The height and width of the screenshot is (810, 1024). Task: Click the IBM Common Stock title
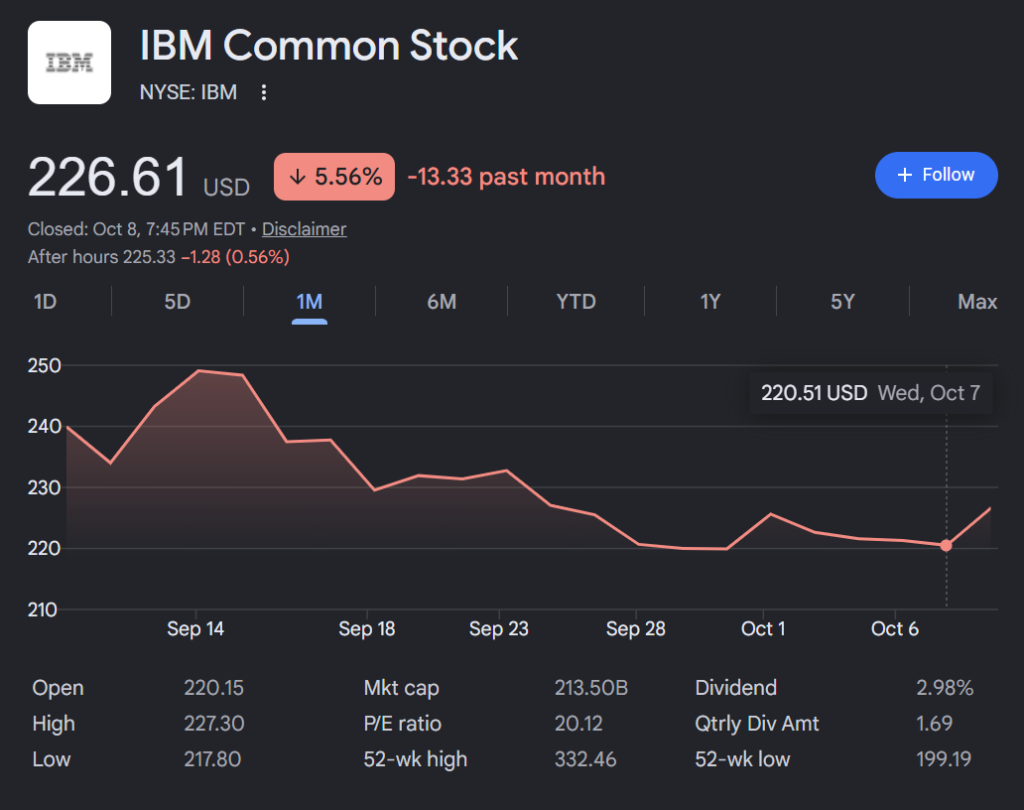point(328,46)
